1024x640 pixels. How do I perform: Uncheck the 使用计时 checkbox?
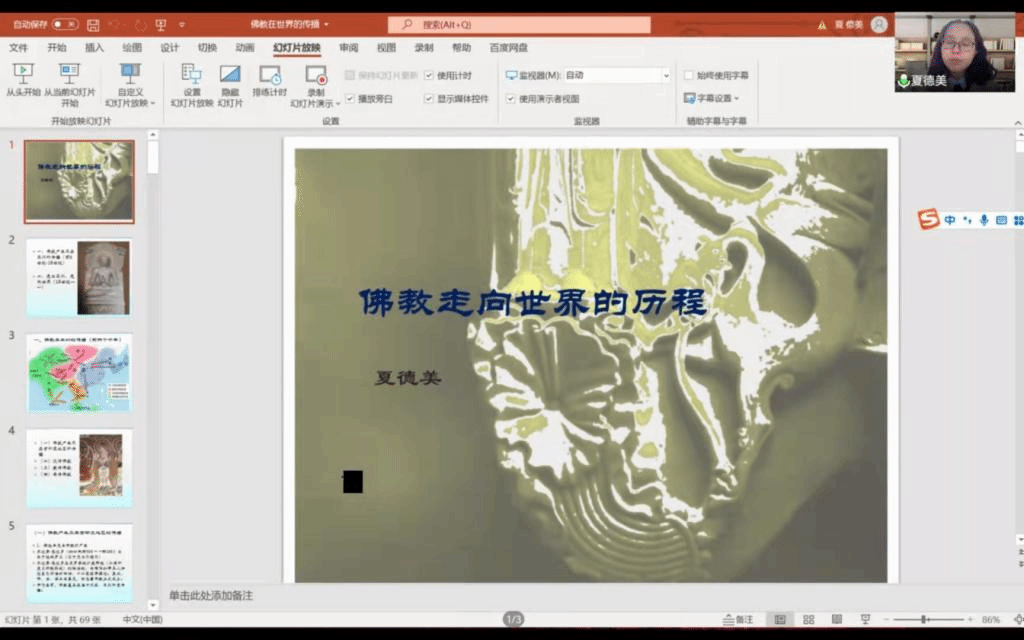pyautogui.click(x=429, y=75)
